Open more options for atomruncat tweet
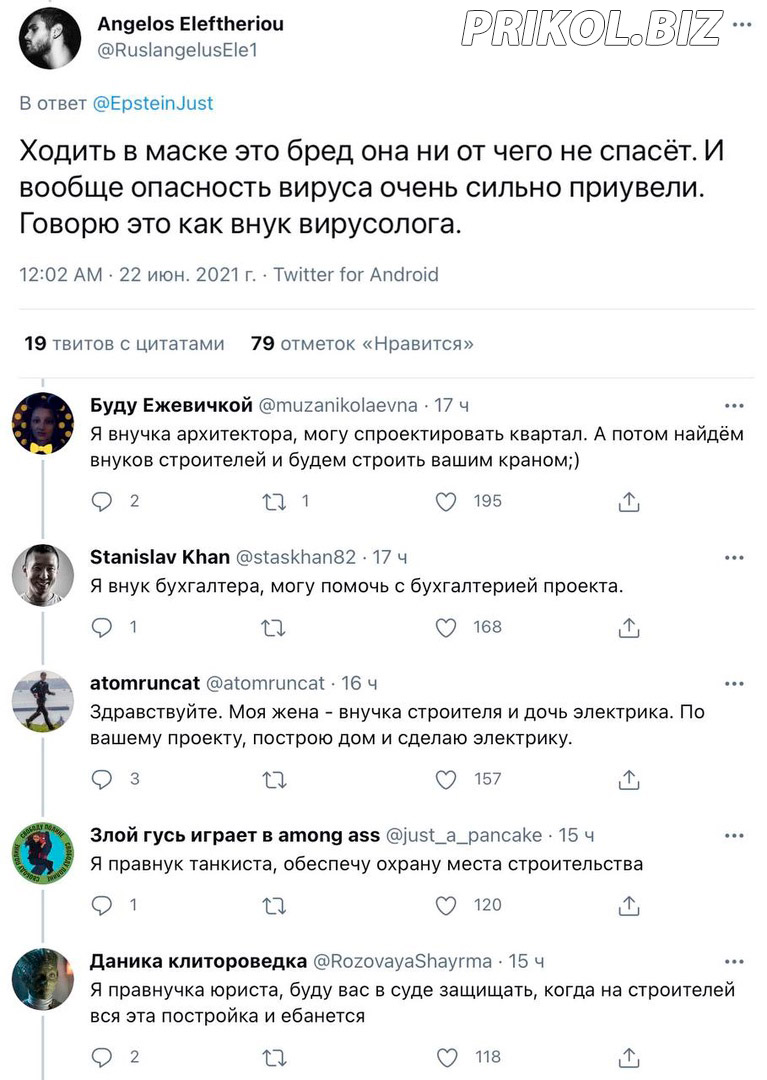The width and height of the screenshot is (767, 1080). pyautogui.click(x=734, y=684)
